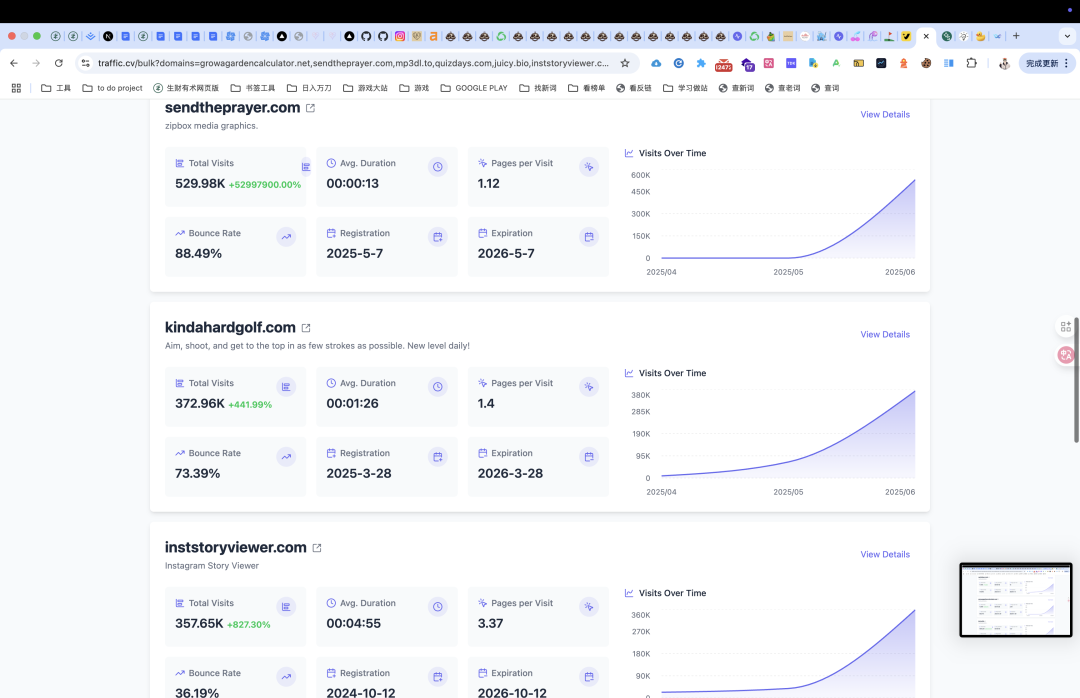Screen dimensions: 1080x698
Task: Open the Extensions puzzle icon
Action: [x=971, y=63]
